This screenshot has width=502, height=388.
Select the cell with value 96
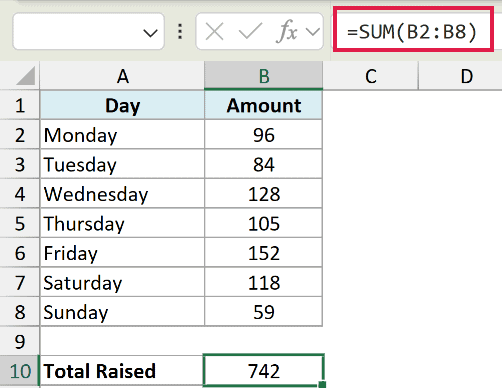pyautogui.click(x=264, y=135)
